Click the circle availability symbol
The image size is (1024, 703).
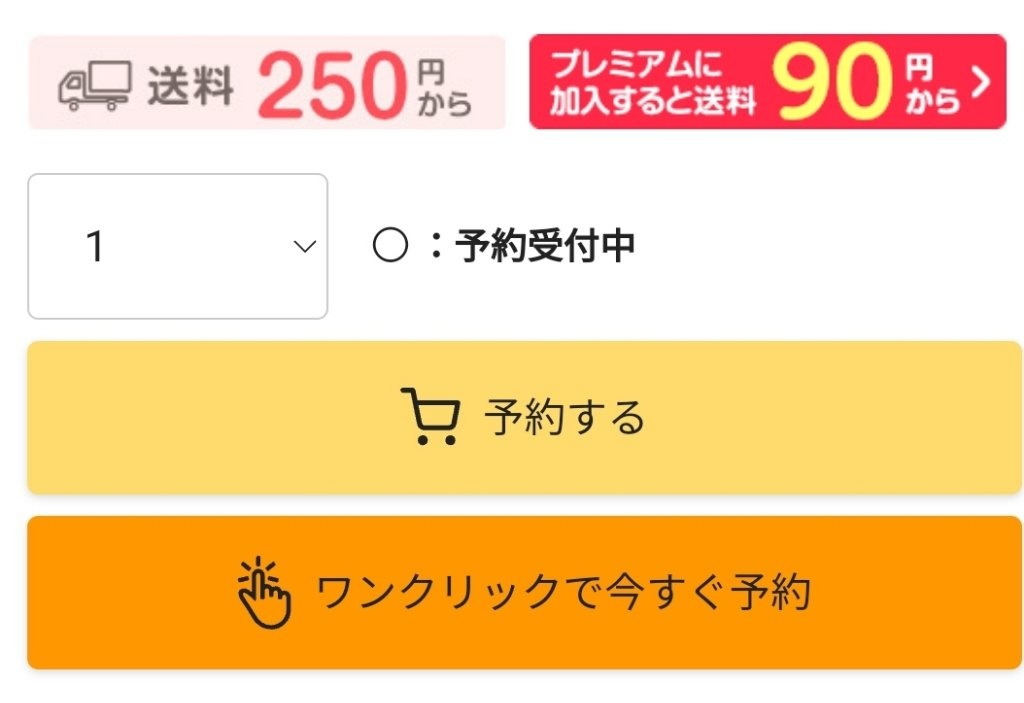tap(391, 245)
